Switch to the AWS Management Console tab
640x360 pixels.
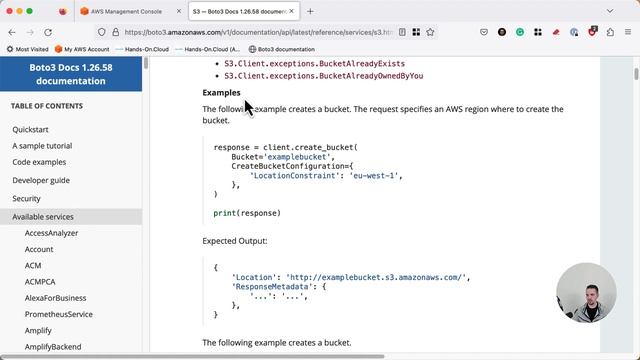tap(131, 11)
